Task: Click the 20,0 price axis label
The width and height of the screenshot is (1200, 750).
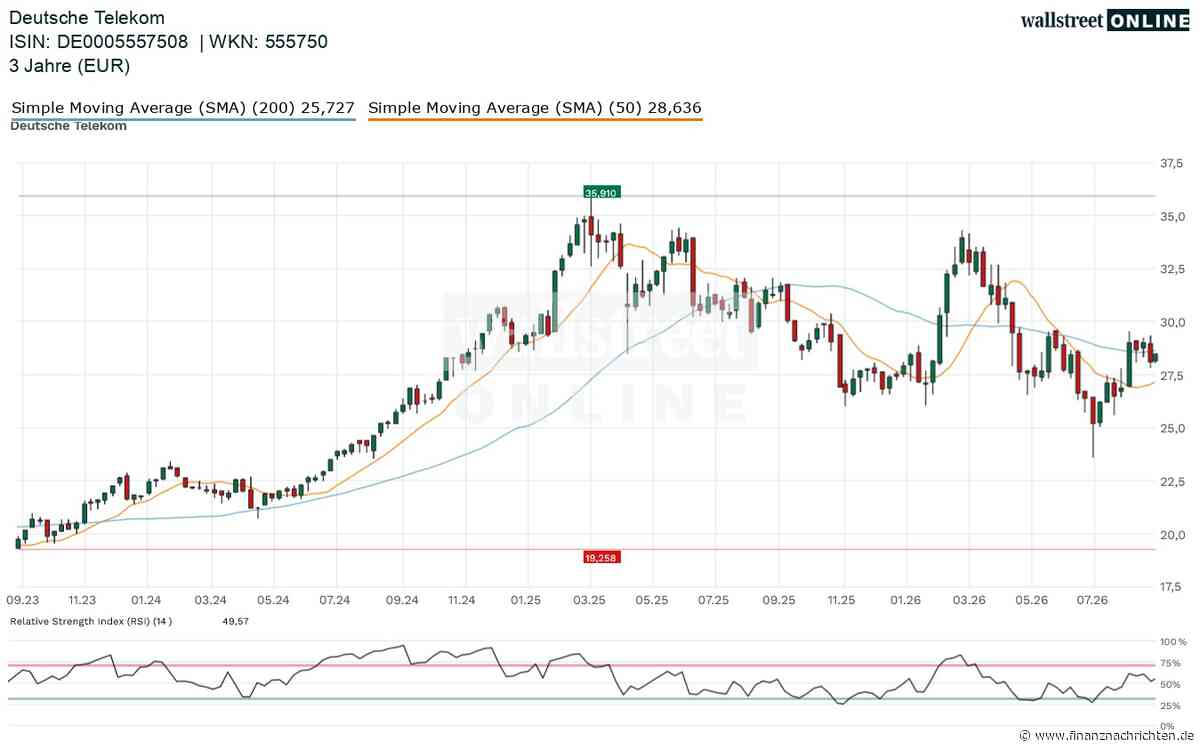Action: click(x=1171, y=534)
